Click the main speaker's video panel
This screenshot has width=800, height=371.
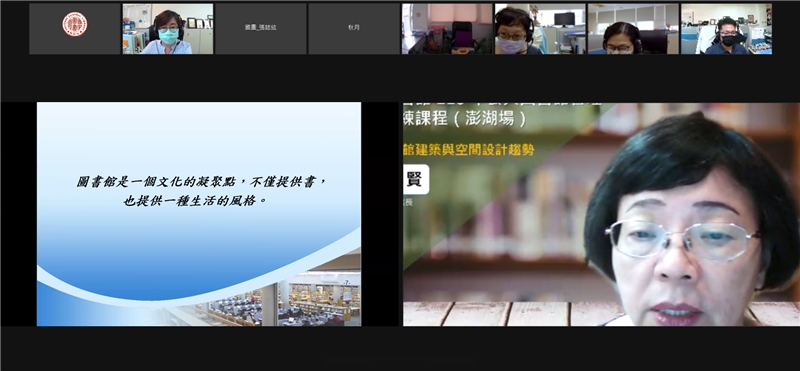point(601,214)
